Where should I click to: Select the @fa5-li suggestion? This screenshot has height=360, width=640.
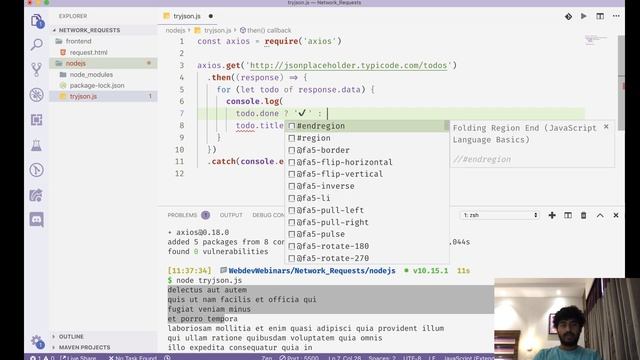367,198
